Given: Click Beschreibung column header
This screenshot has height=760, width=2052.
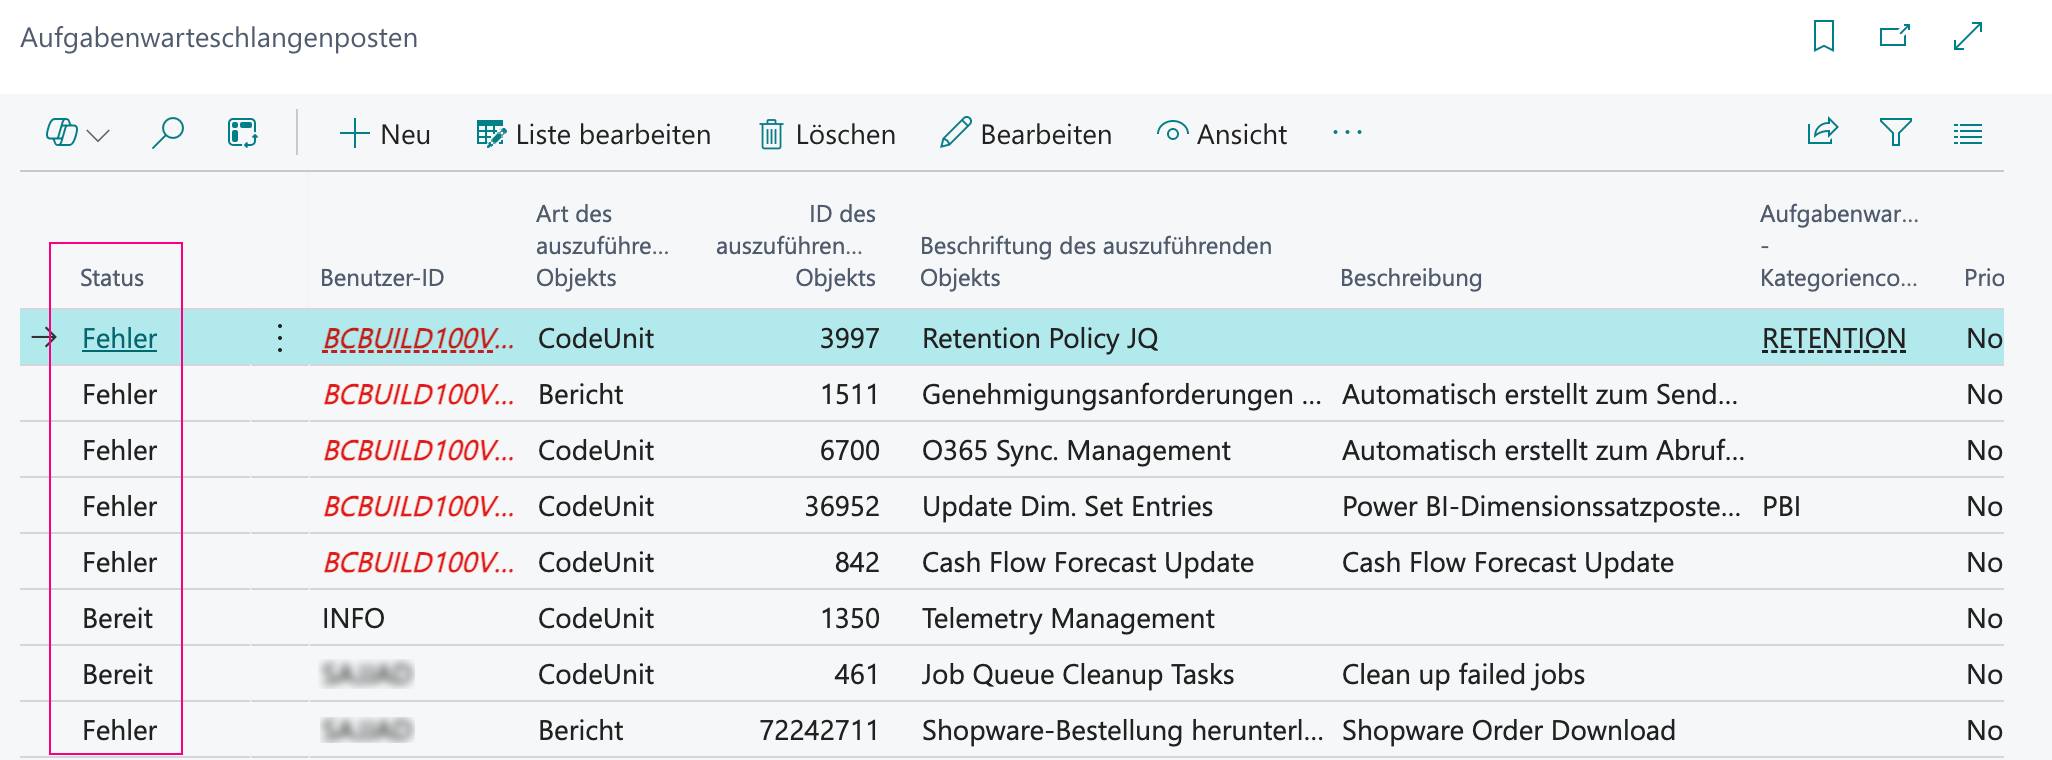Looking at the screenshot, I should coord(1411,278).
